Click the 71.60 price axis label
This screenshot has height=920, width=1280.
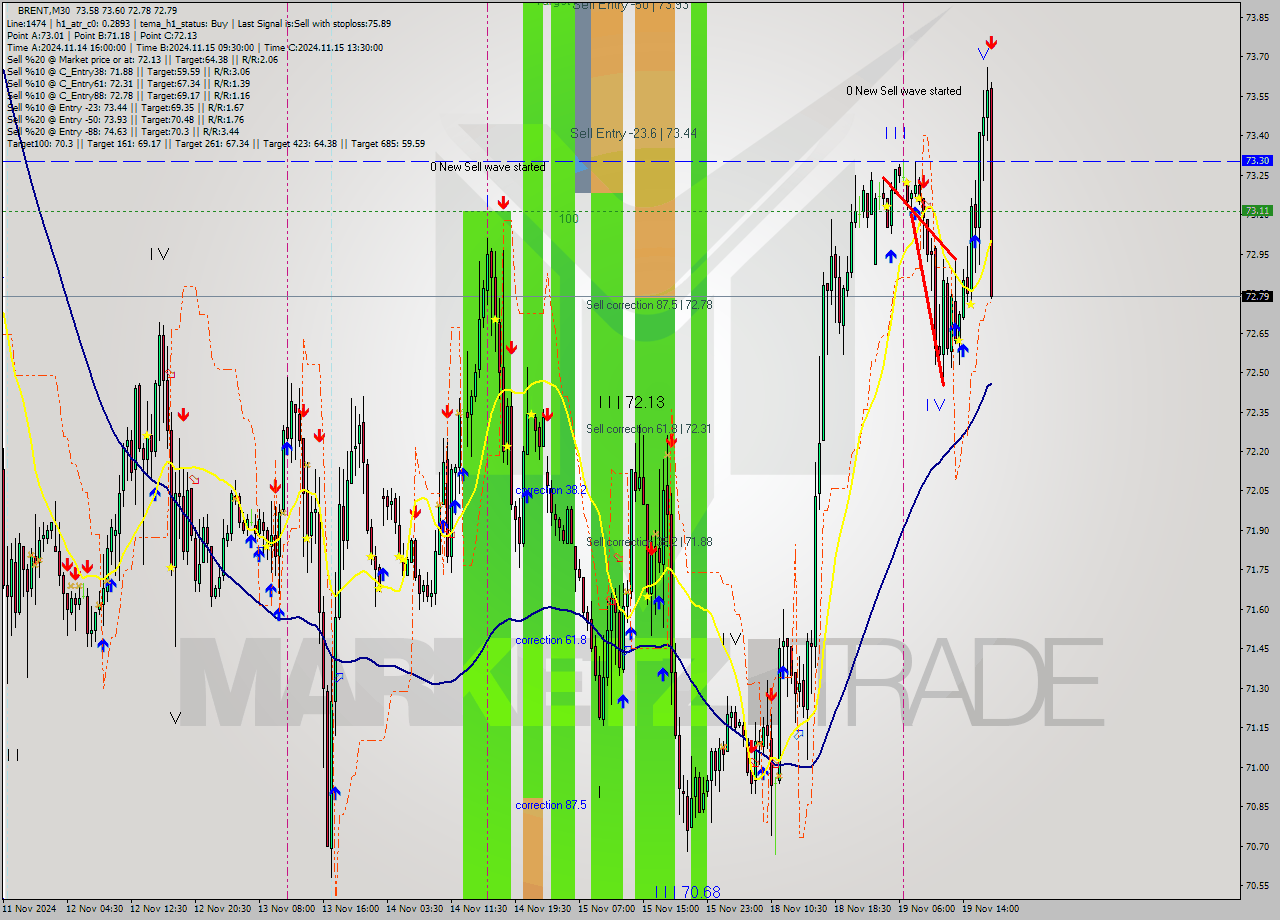coord(1256,609)
